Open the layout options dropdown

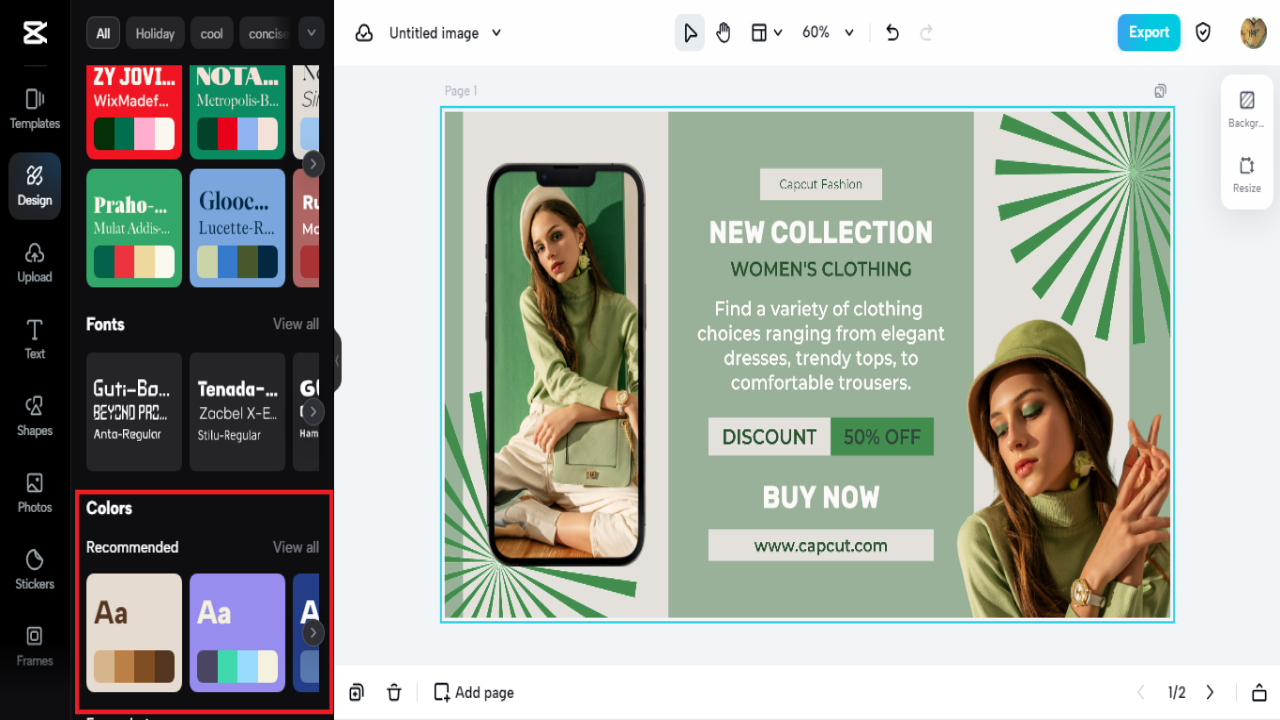(x=766, y=33)
